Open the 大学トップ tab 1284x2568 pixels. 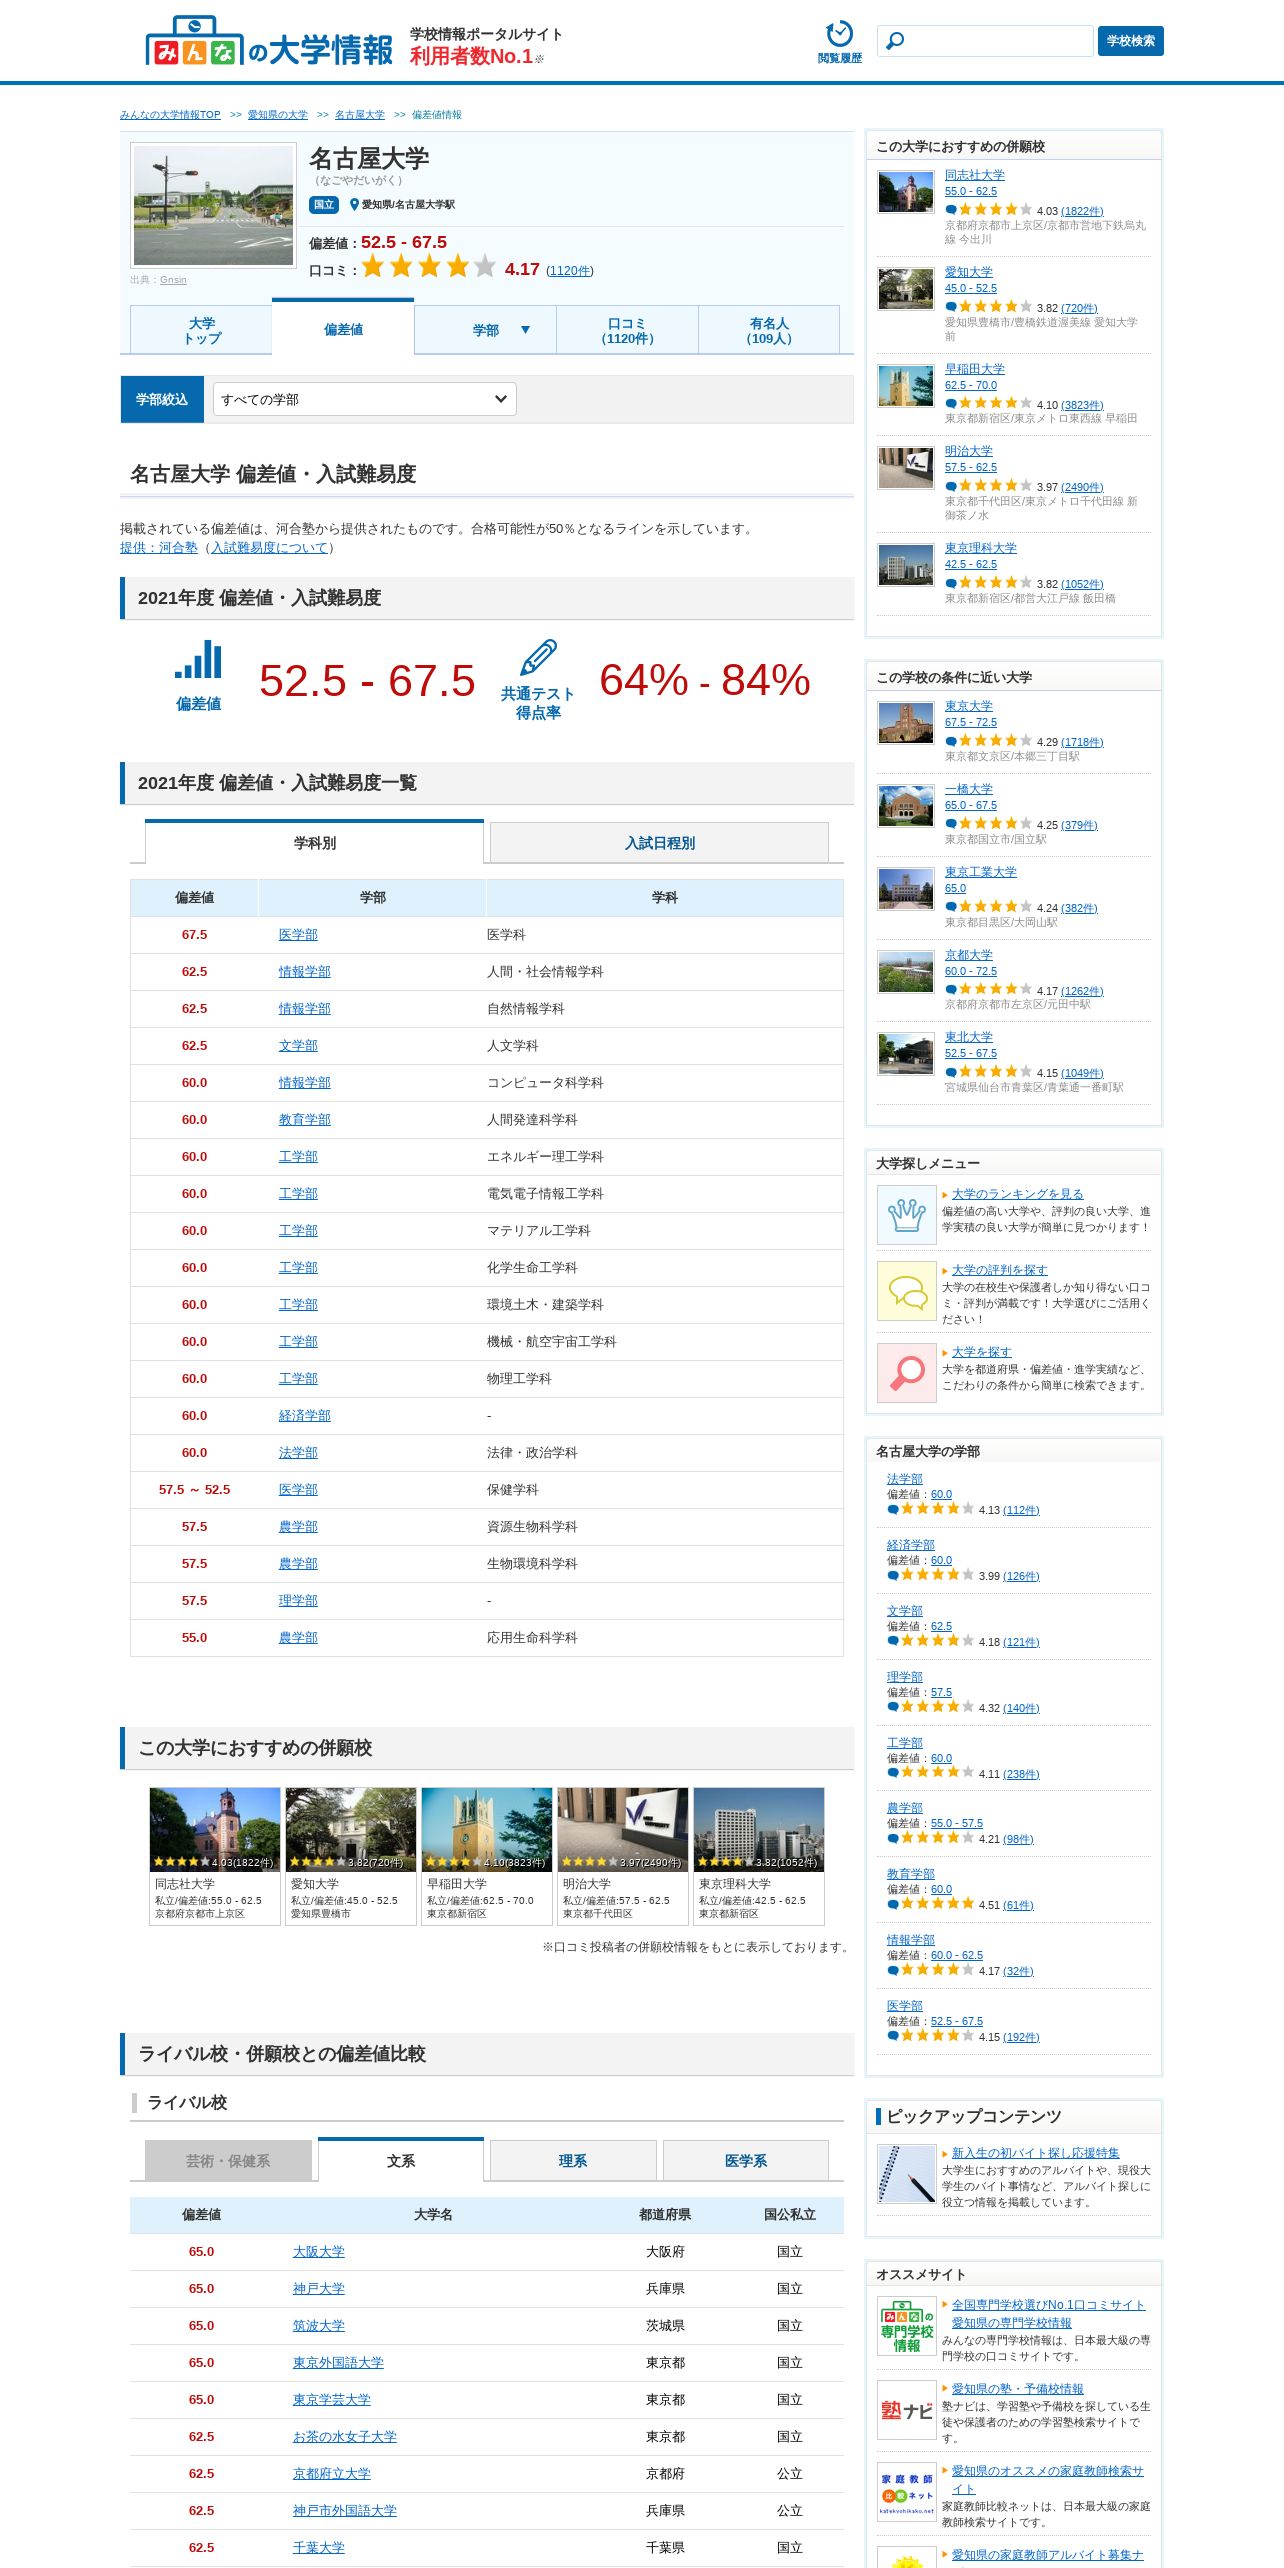click(201, 331)
